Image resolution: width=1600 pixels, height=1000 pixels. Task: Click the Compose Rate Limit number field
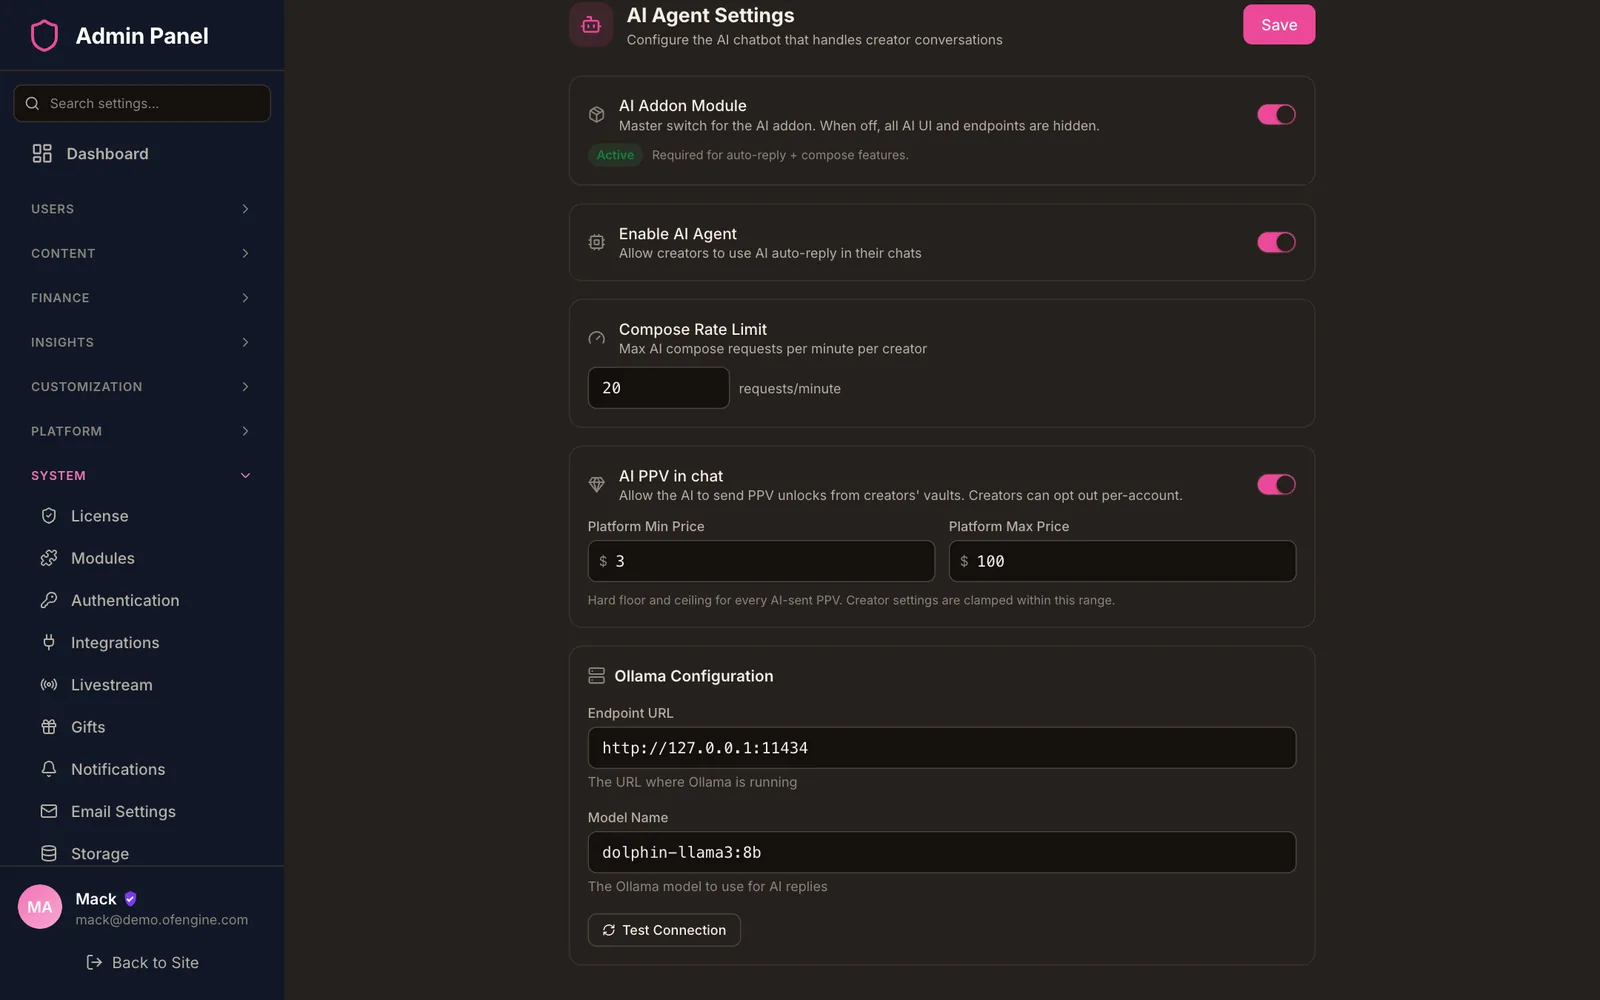pyautogui.click(x=658, y=388)
